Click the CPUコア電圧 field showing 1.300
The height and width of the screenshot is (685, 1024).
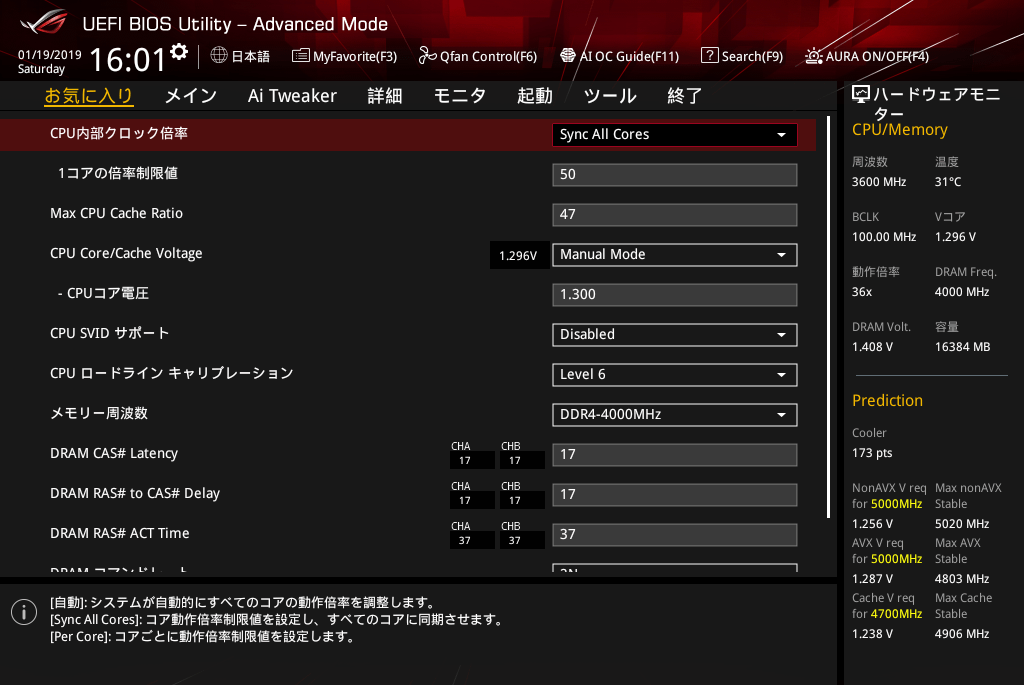[x=675, y=295]
